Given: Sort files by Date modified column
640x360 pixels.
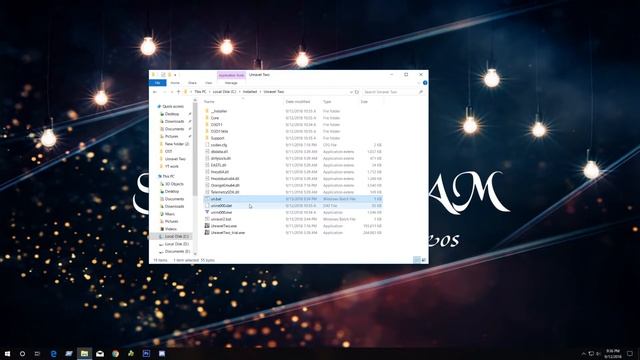Looking at the screenshot, I should click(302, 102).
